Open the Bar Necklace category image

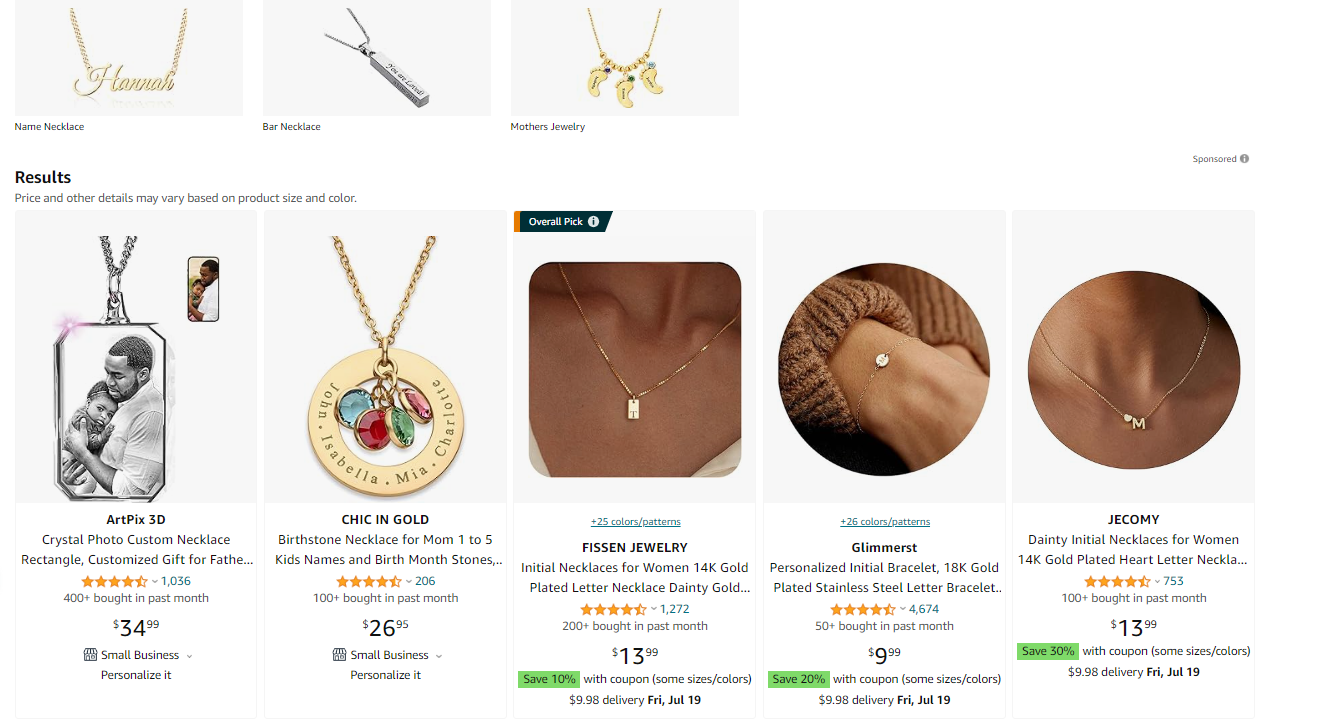point(377,58)
